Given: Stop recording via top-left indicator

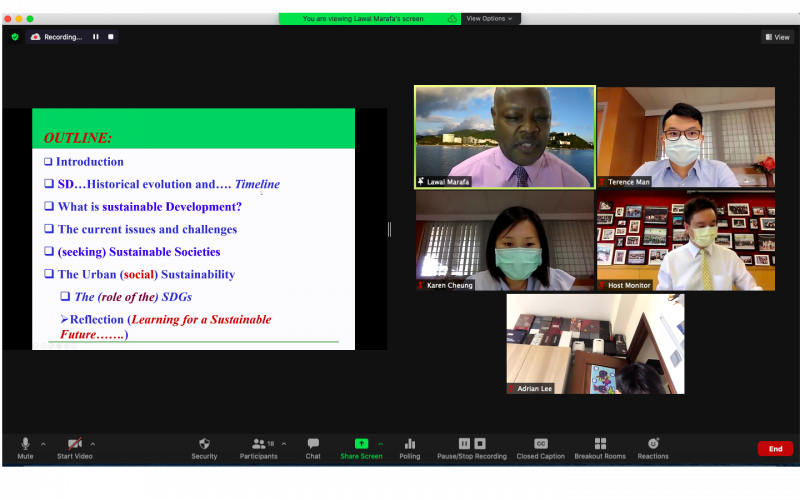Looking at the screenshot, I should pos(111,37).
